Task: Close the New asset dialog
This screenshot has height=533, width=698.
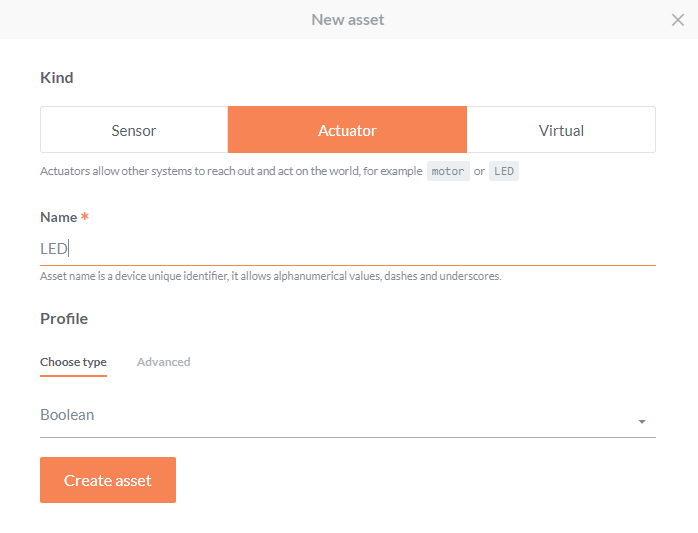Action: click(677, 20)
